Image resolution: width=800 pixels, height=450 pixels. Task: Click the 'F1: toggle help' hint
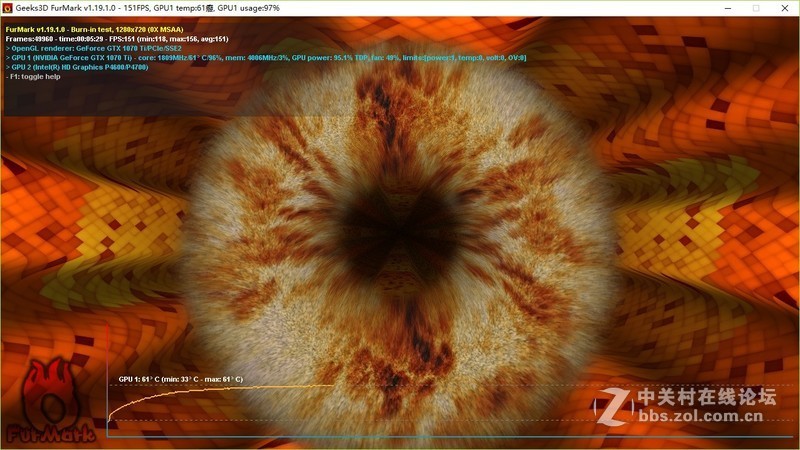coord(33,77)
